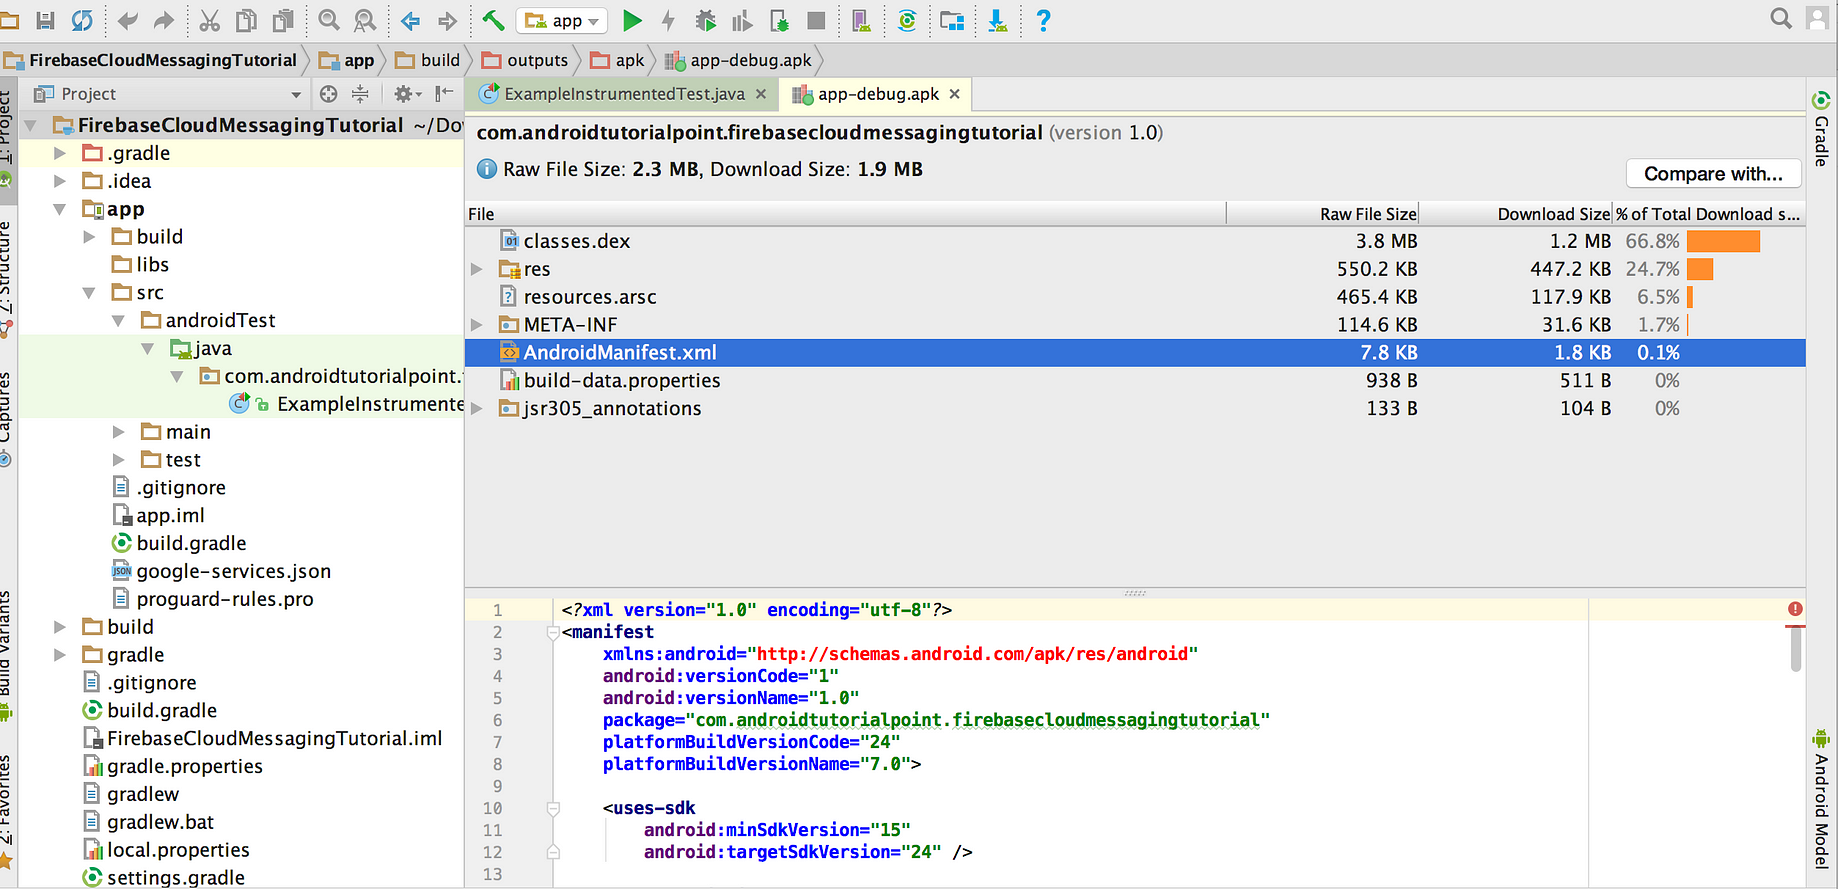Collapse the androidTest folder

click(x=118, y=321)
